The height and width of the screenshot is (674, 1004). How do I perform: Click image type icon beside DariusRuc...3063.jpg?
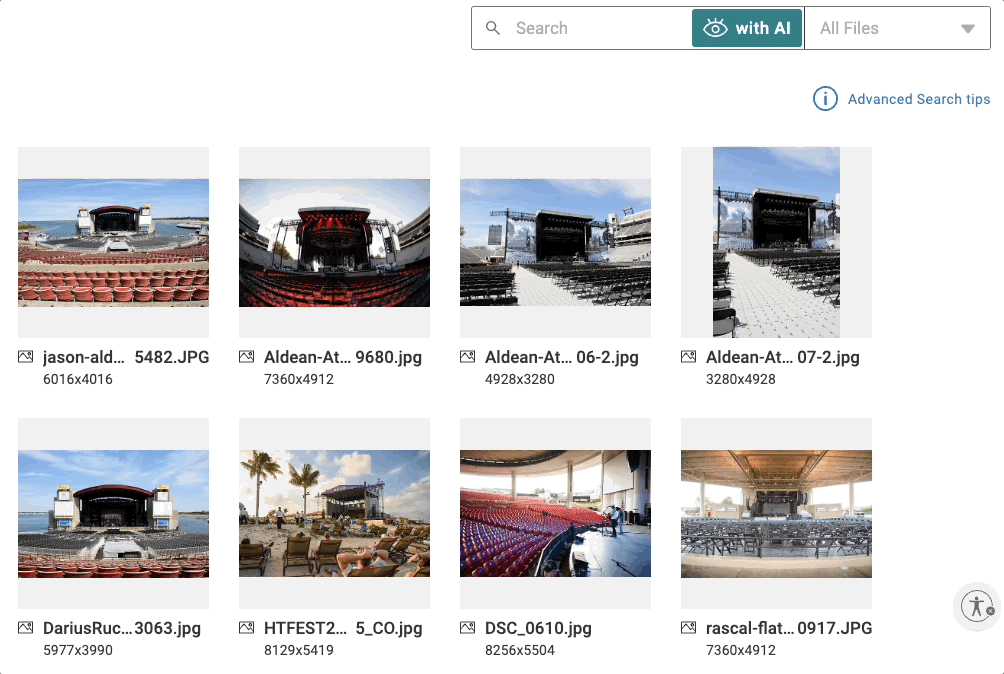[x=26, y=627]
